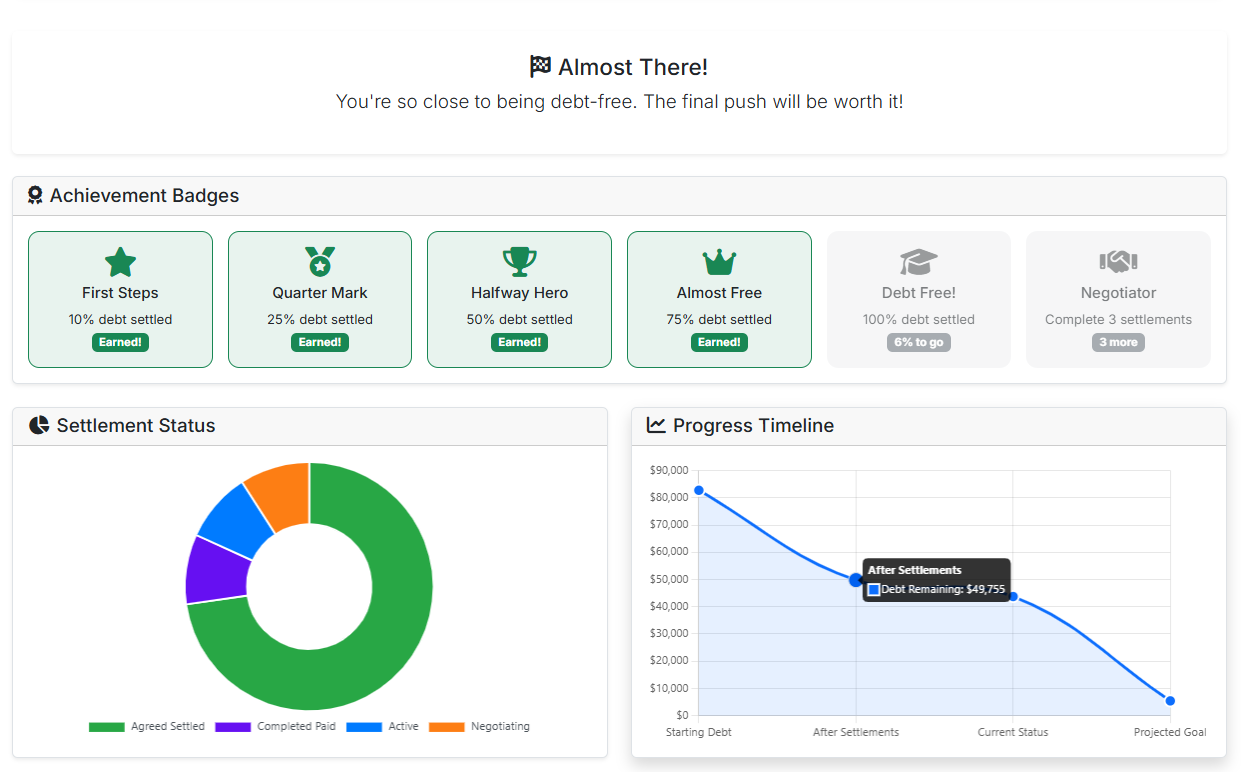Click the medal icon on Quarter Mark badge
Image resolution: width=1241 pixels, height=772 pixels.
tap(319, 262)
